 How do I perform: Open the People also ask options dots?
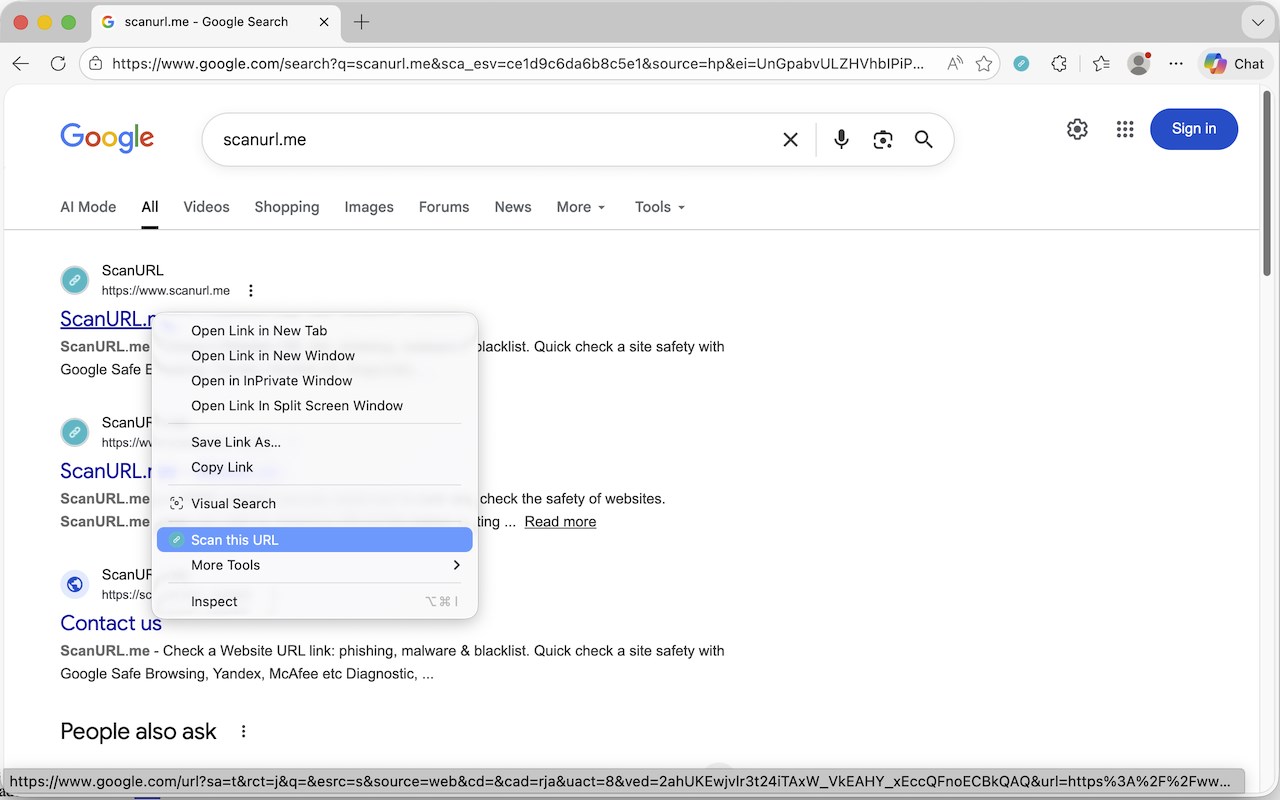click(243, 732)
